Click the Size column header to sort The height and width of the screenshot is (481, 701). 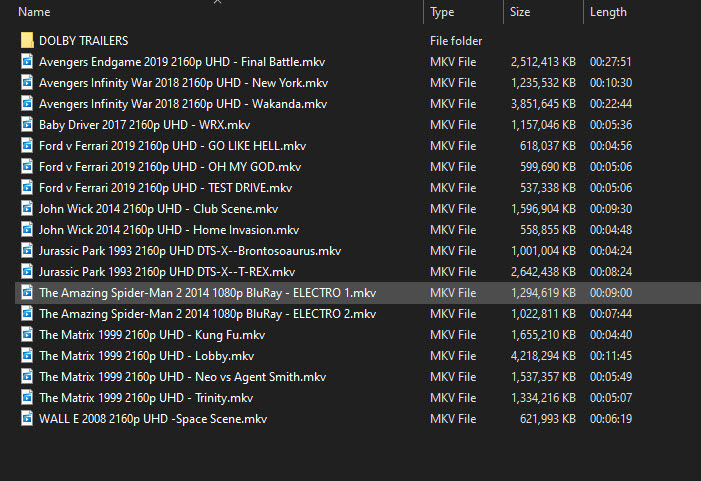click(x=520, y=13)
